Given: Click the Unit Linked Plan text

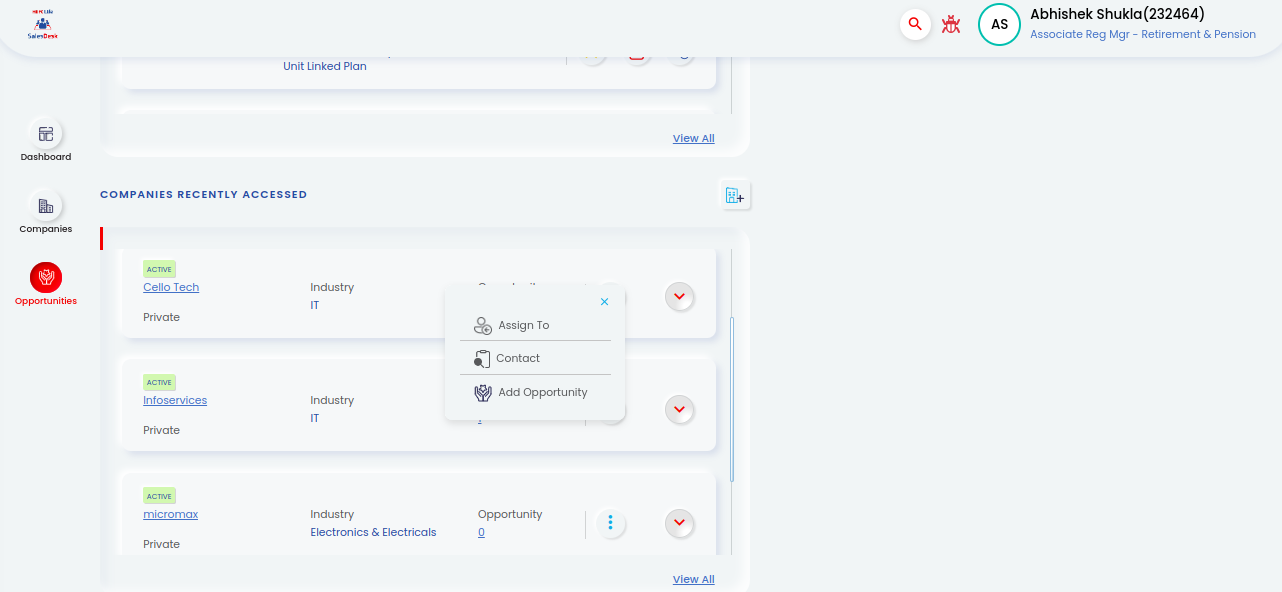Looking at the screenshot, I should [x=325, y=66].
